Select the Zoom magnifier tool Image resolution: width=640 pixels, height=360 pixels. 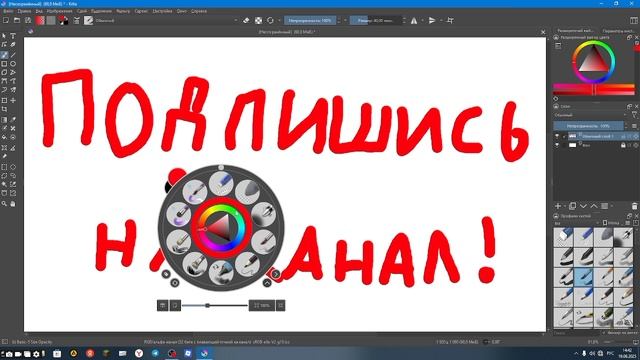[4, 203]
